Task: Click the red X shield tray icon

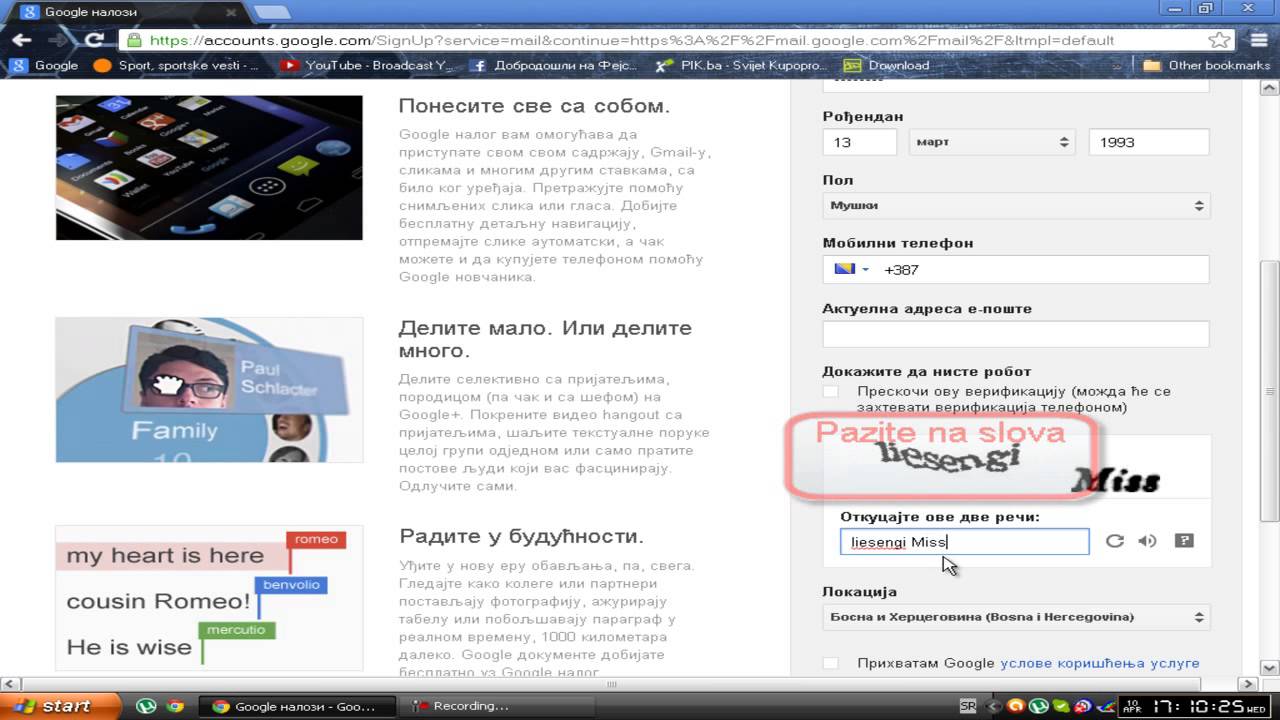Action: point(1081,706)
